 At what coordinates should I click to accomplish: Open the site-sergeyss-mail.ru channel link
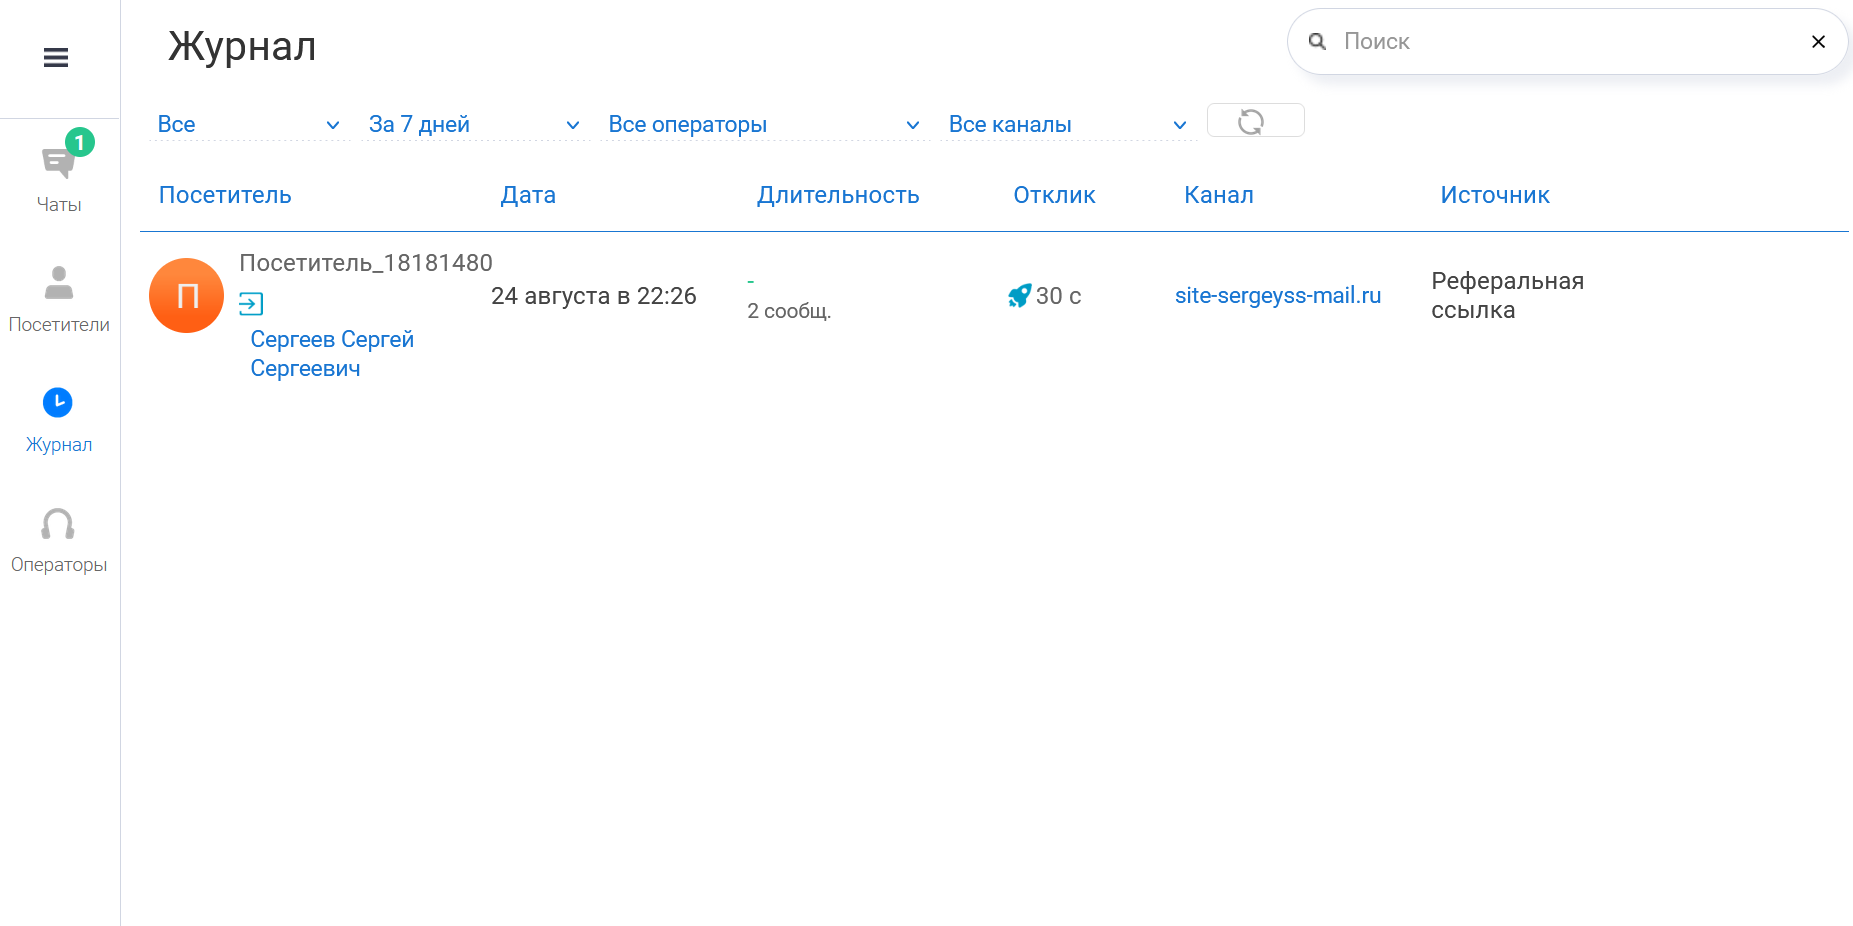coord(1277,296)
